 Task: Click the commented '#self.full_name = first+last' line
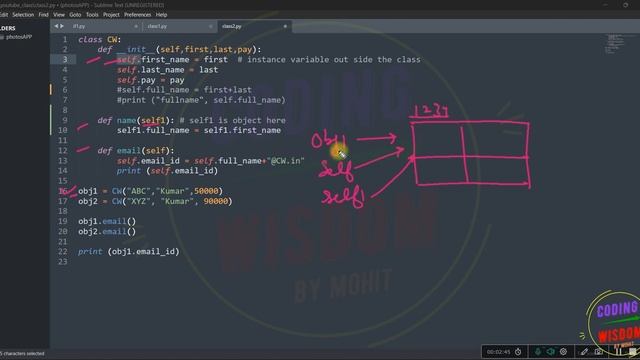(x=184, y=90)
